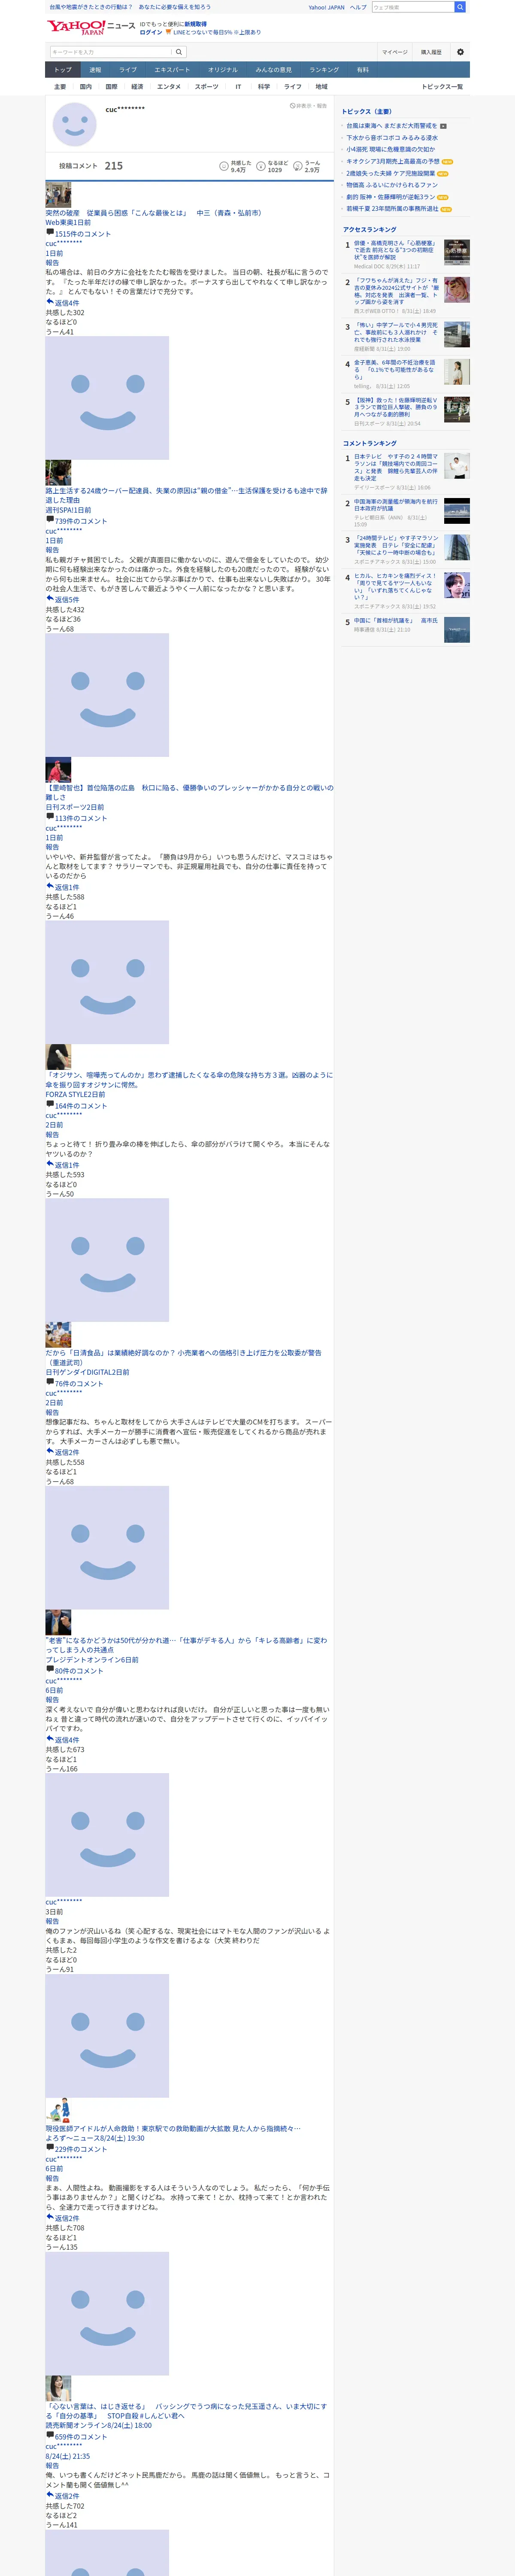Open headline 下水から音ボコボコ みるみる浸水
The image size is (515, 2576).
click(x=392, y=137)
